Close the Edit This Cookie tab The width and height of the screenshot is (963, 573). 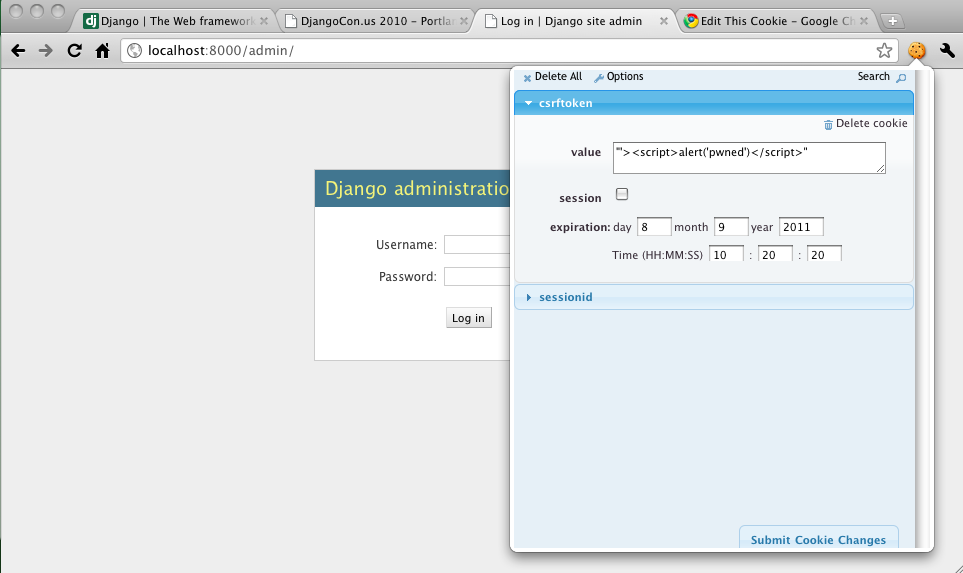[x=864, y=21]
